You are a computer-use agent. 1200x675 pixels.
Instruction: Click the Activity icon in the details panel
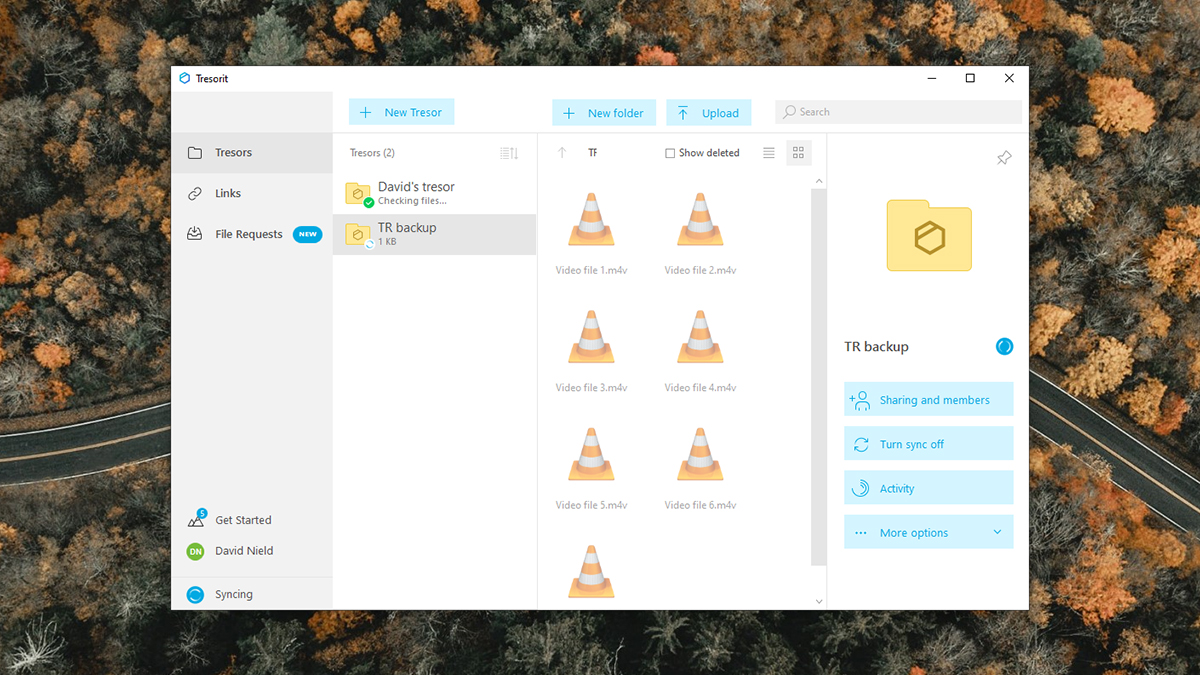[860, 487]
